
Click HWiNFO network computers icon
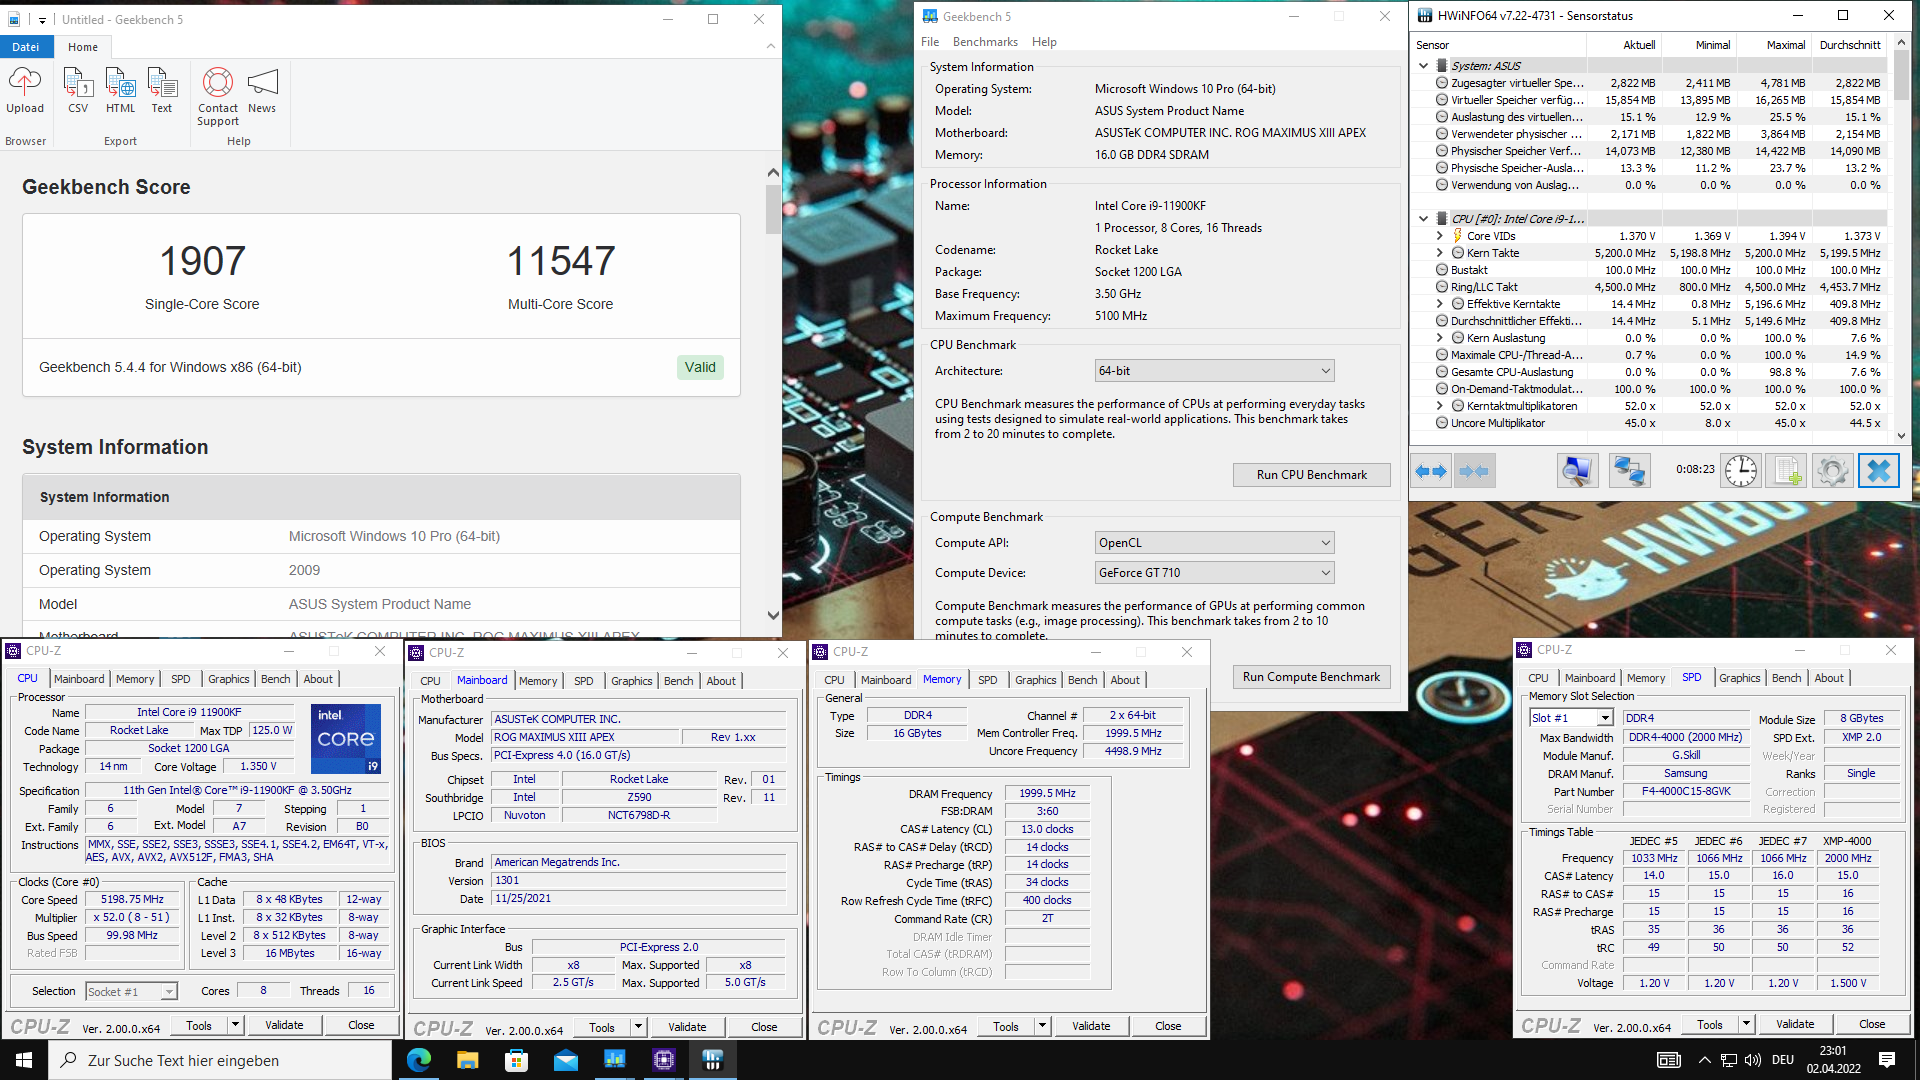[x=1629, y=471]
